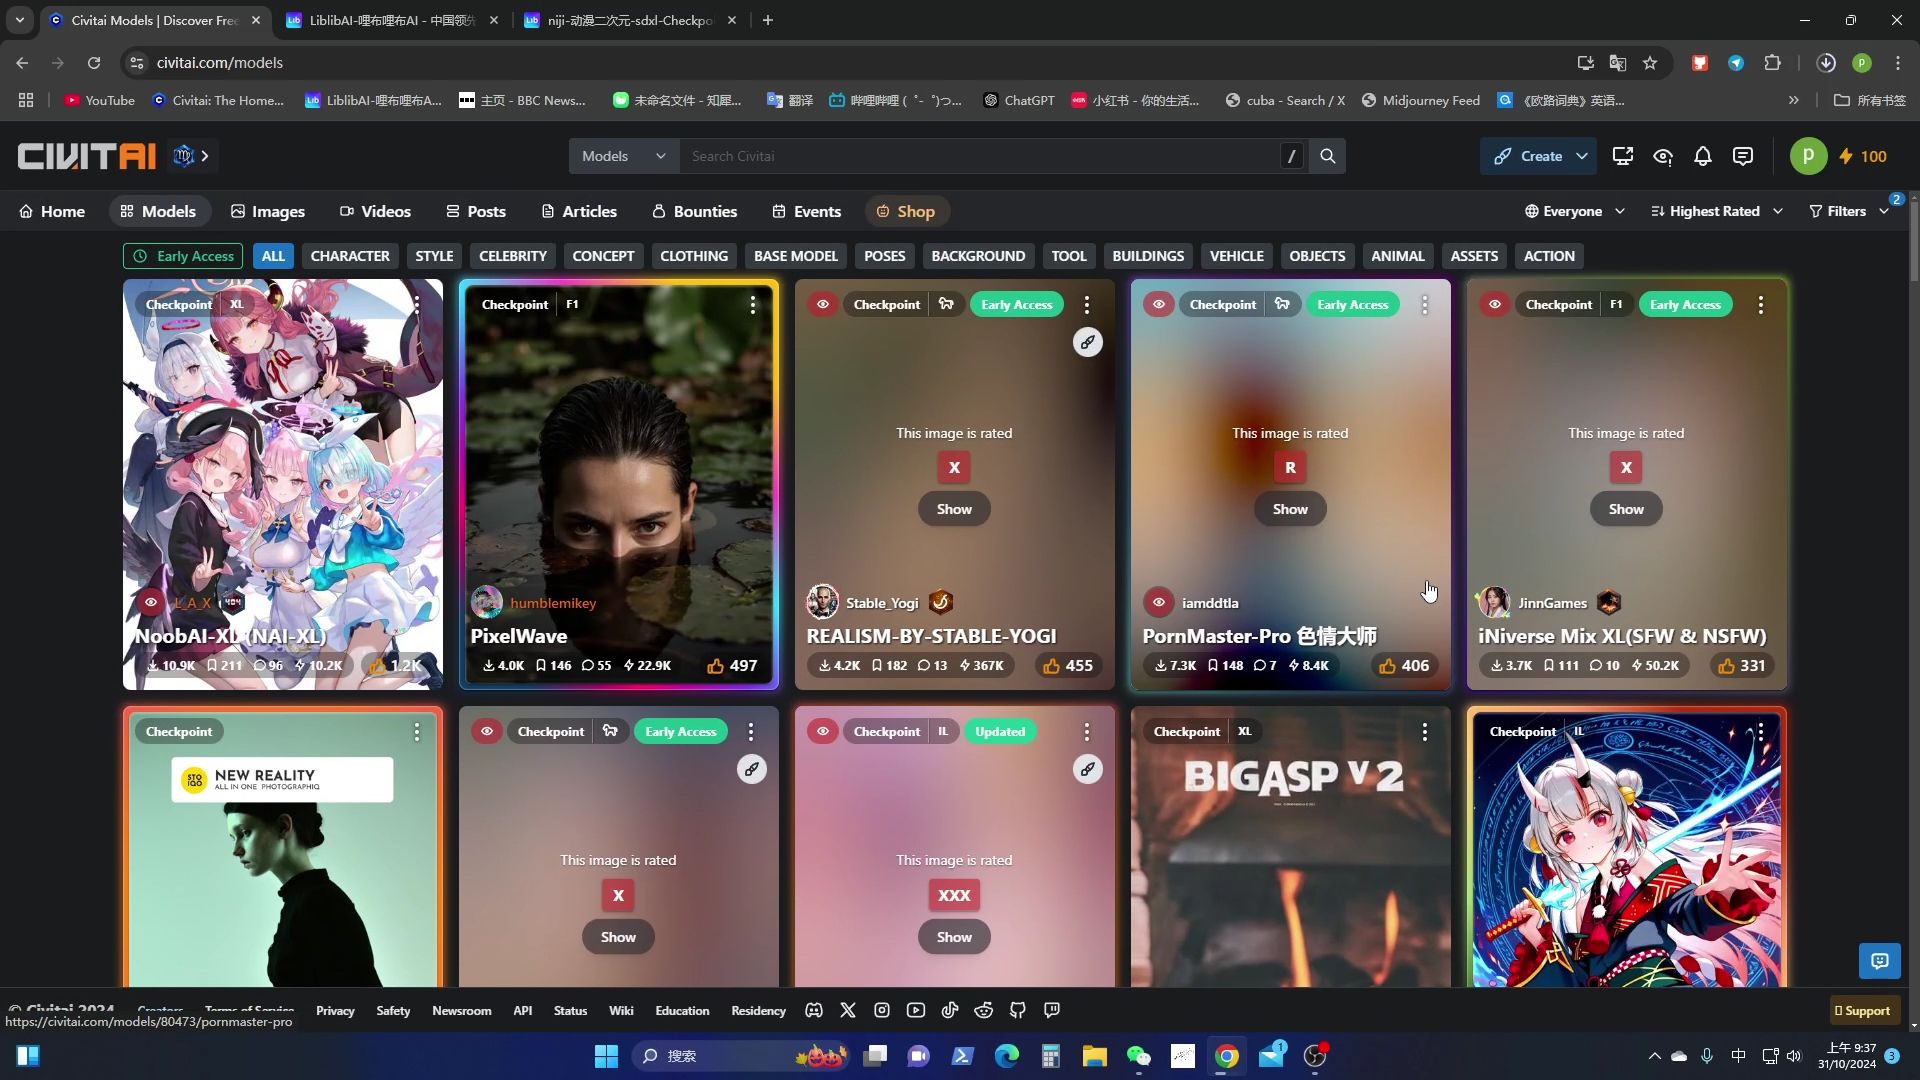Screen dimensions: 1920x1080
Task: Open the notifications bell icon
Action: click(1702, 156)
